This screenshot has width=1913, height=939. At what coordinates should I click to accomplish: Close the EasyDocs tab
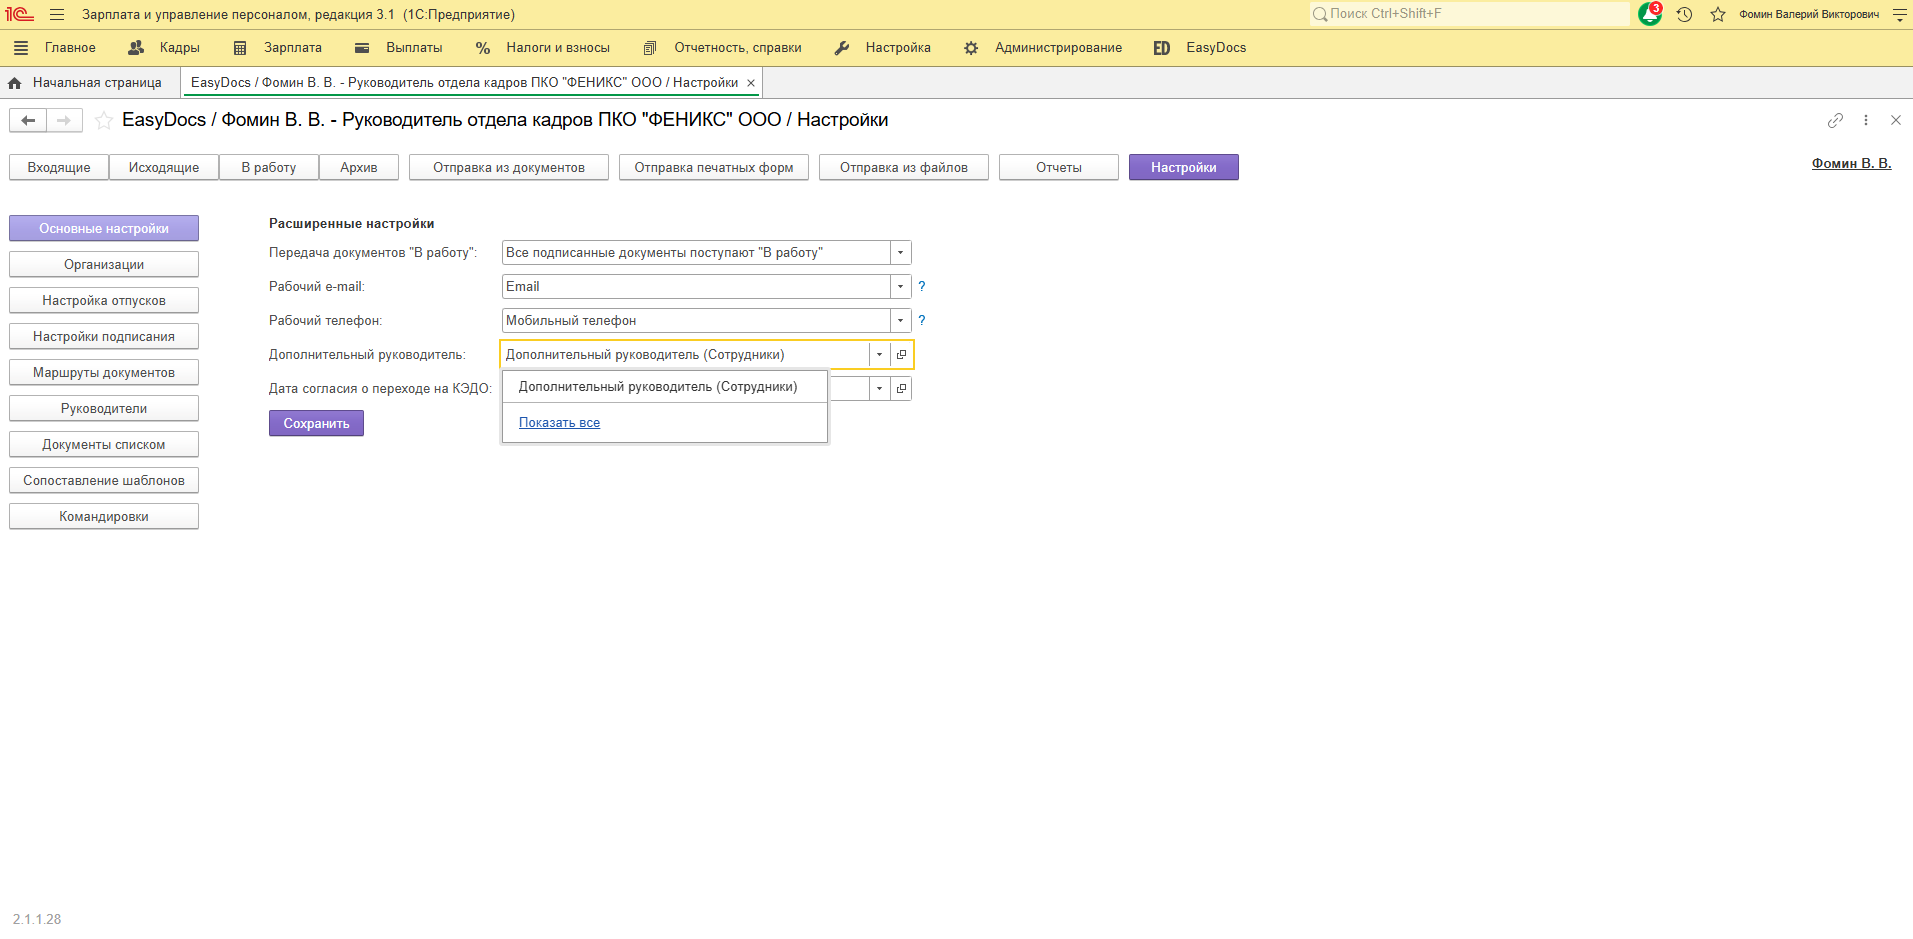[x=751, y=83]
